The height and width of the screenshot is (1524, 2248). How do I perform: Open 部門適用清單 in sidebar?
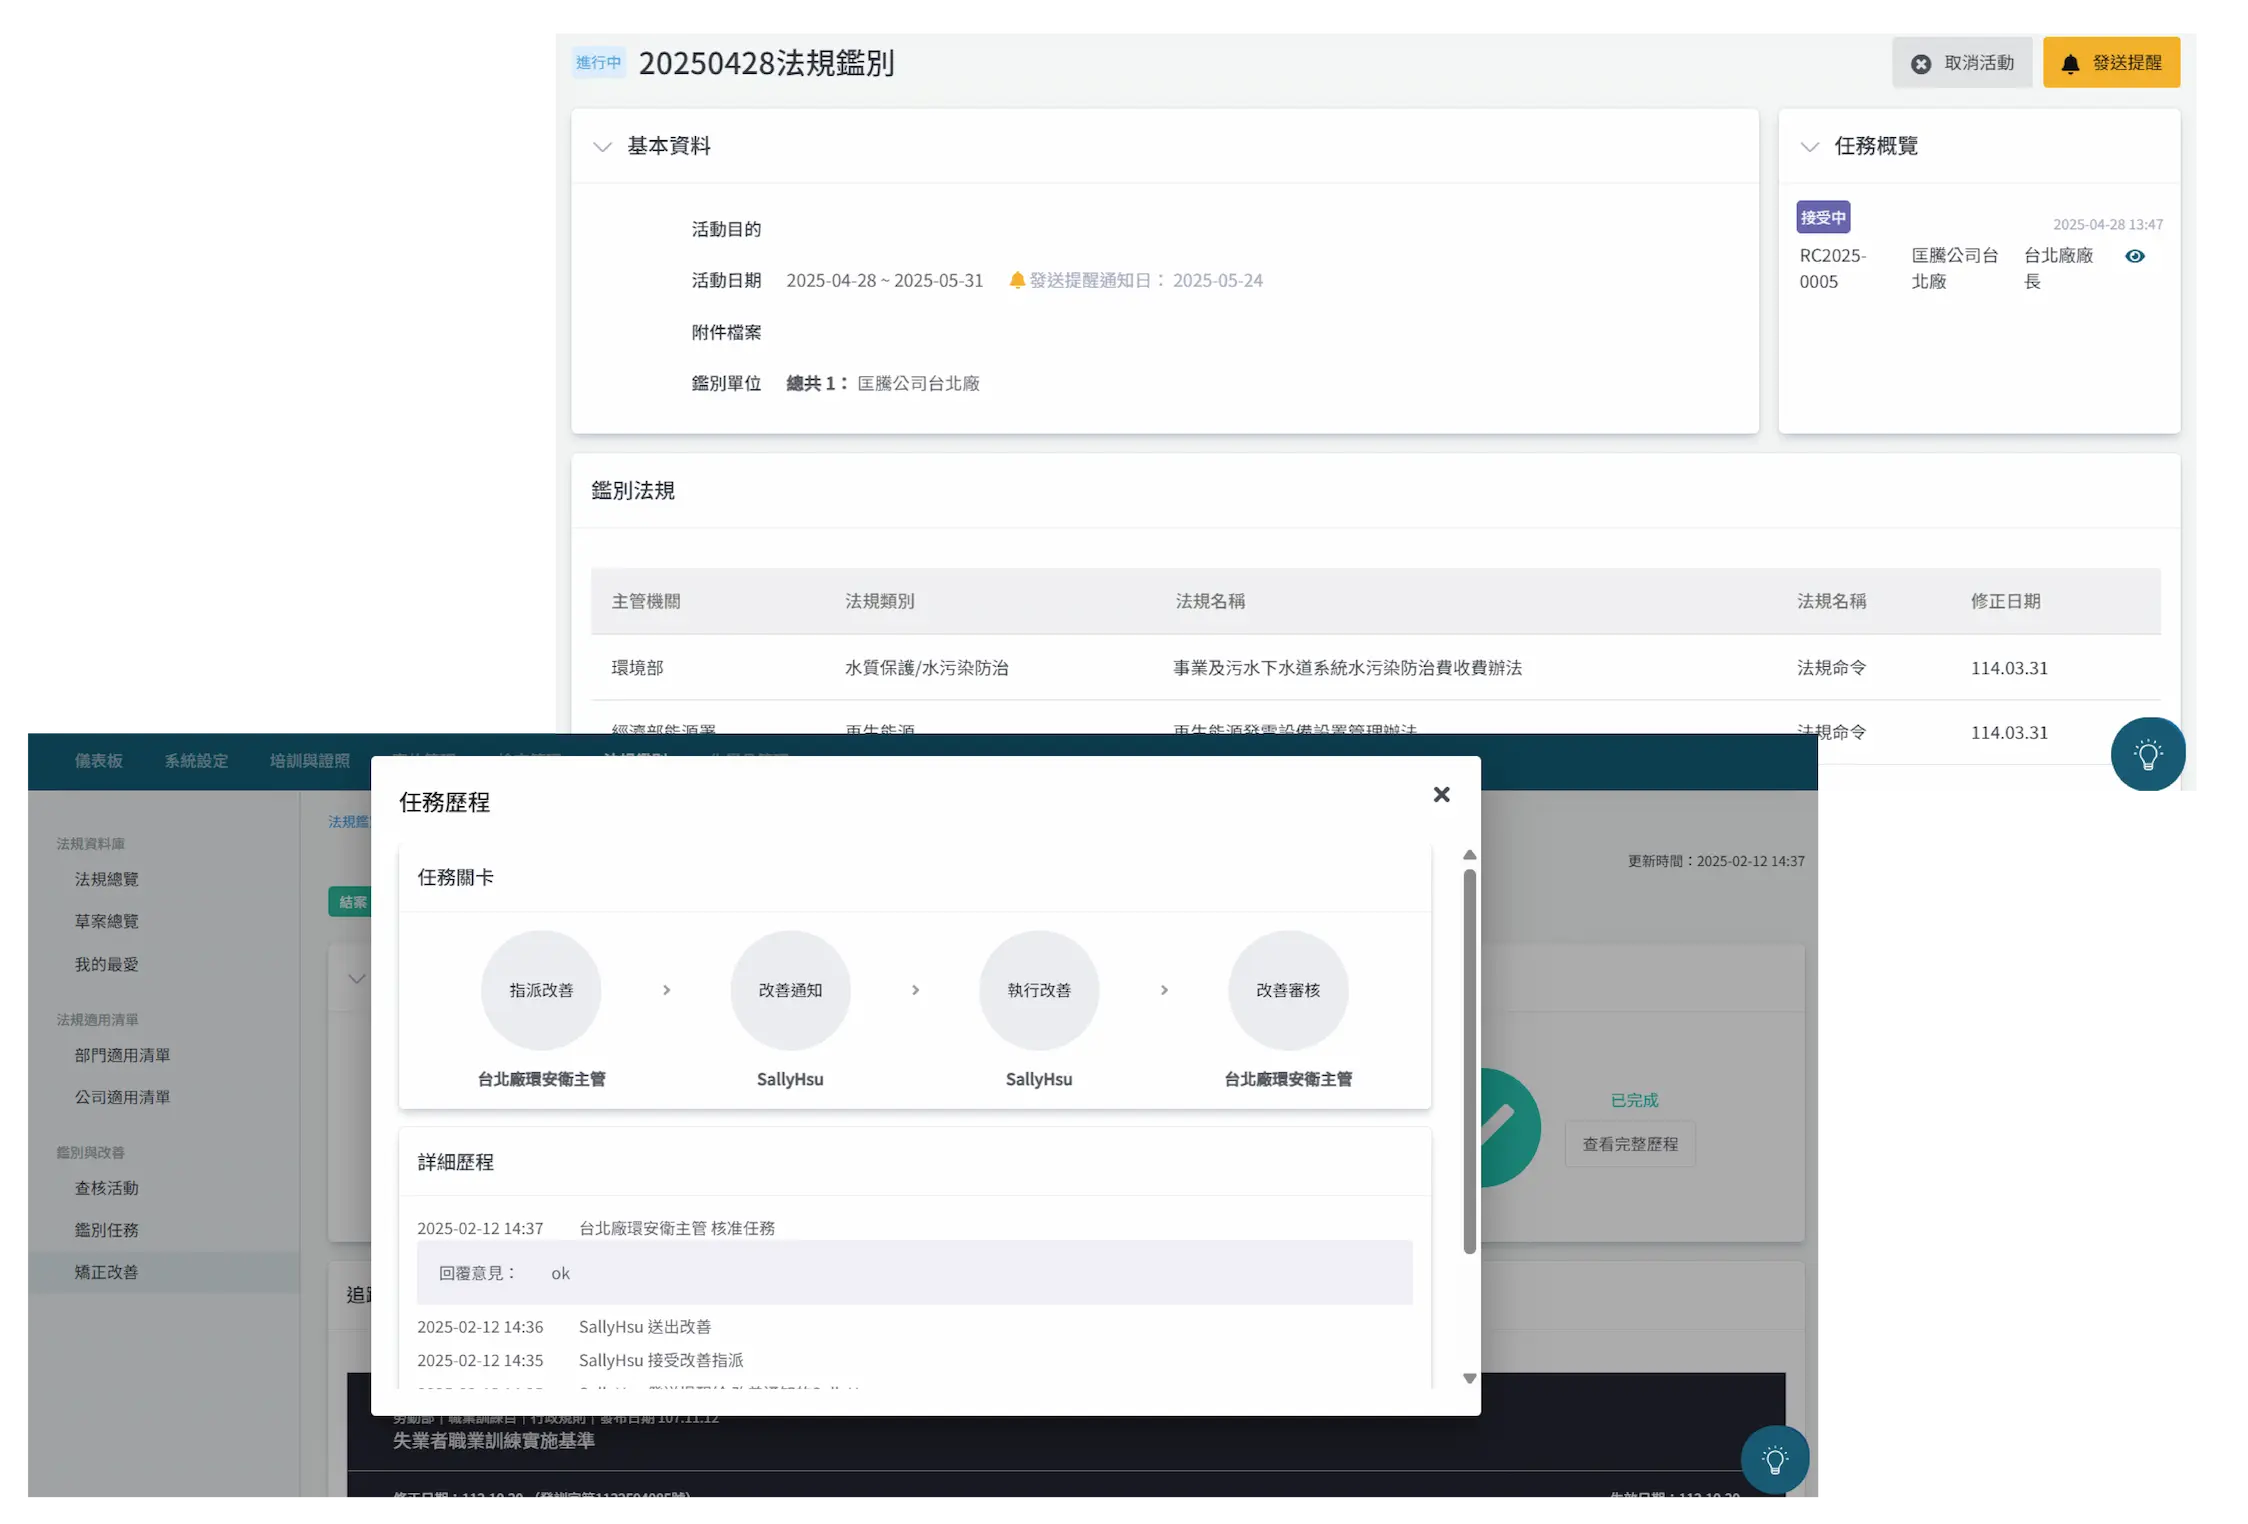[x=122, y=1055]
